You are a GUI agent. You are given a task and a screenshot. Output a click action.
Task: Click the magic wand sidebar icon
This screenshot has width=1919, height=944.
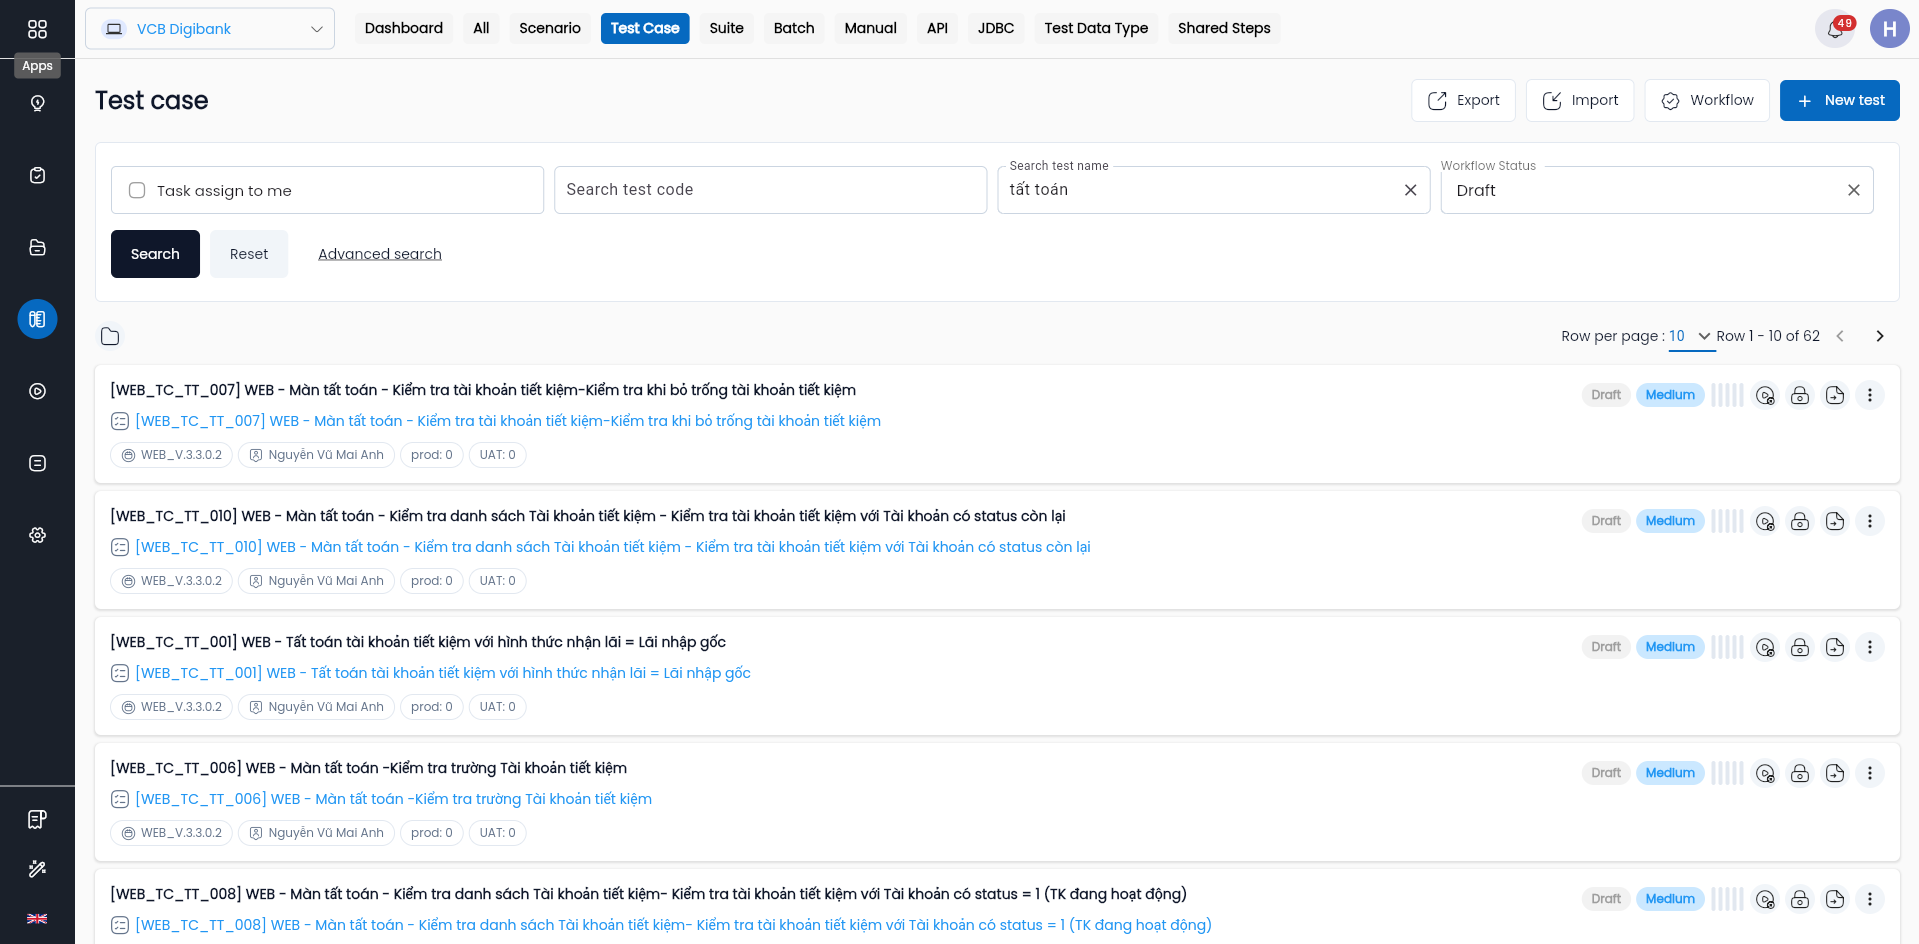tap(37, 868)
